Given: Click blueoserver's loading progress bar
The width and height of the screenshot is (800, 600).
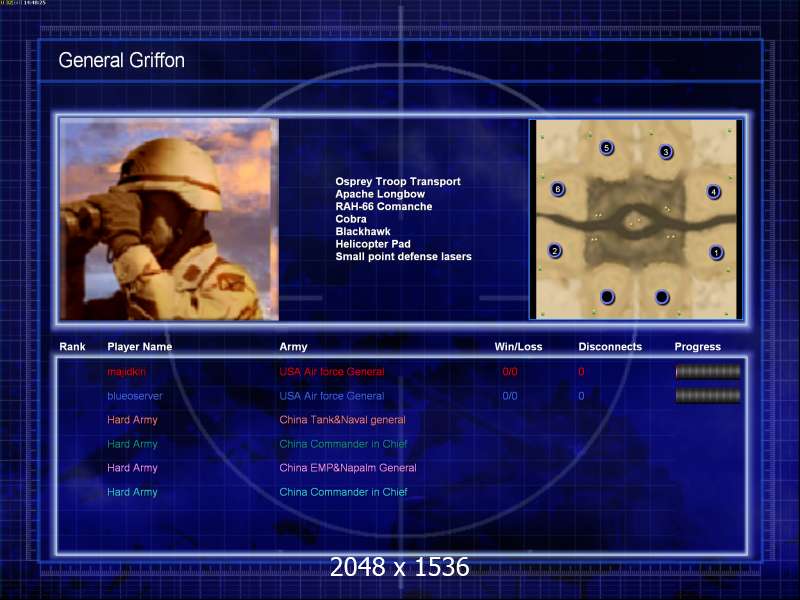Looking at the screenshot, I should point(708,395).
